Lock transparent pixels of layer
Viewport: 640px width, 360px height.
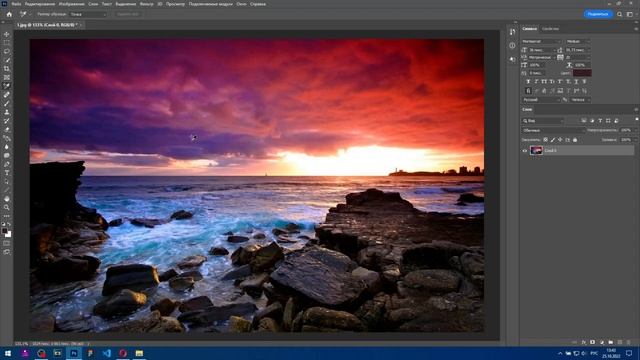point(545,140)
